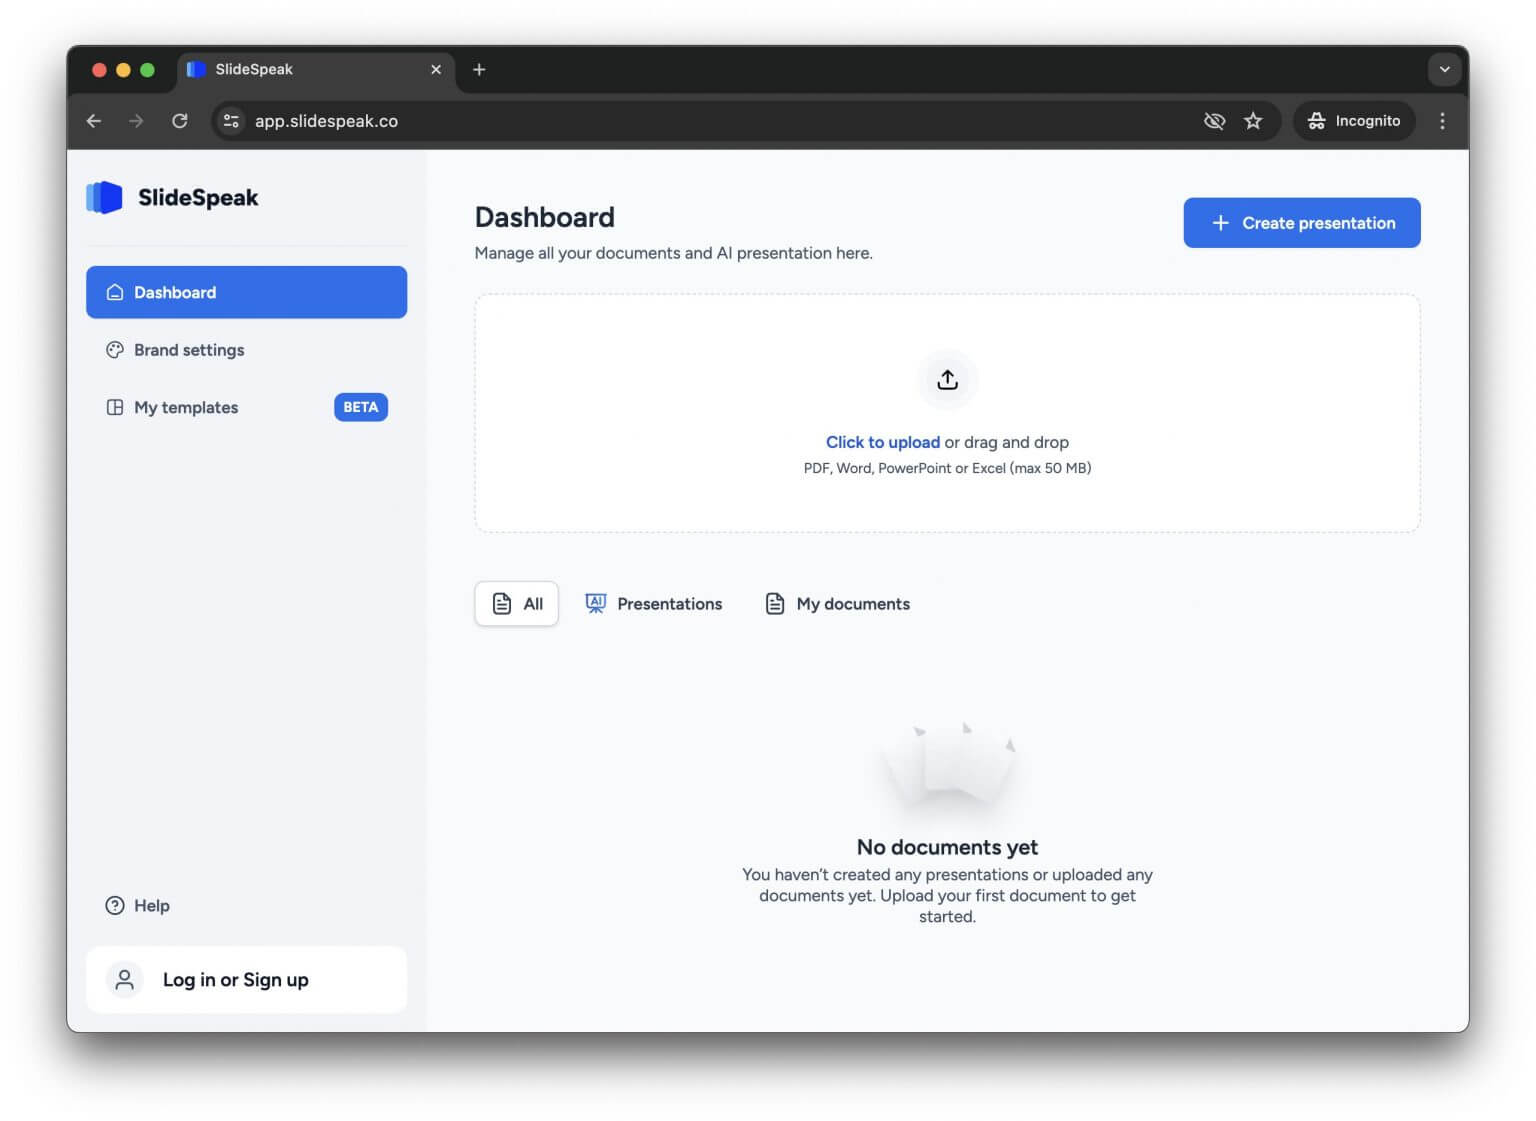Click the user profile icon near Log in
The width and height of the screenshot is (1536, 1121).
coord(123,980)
